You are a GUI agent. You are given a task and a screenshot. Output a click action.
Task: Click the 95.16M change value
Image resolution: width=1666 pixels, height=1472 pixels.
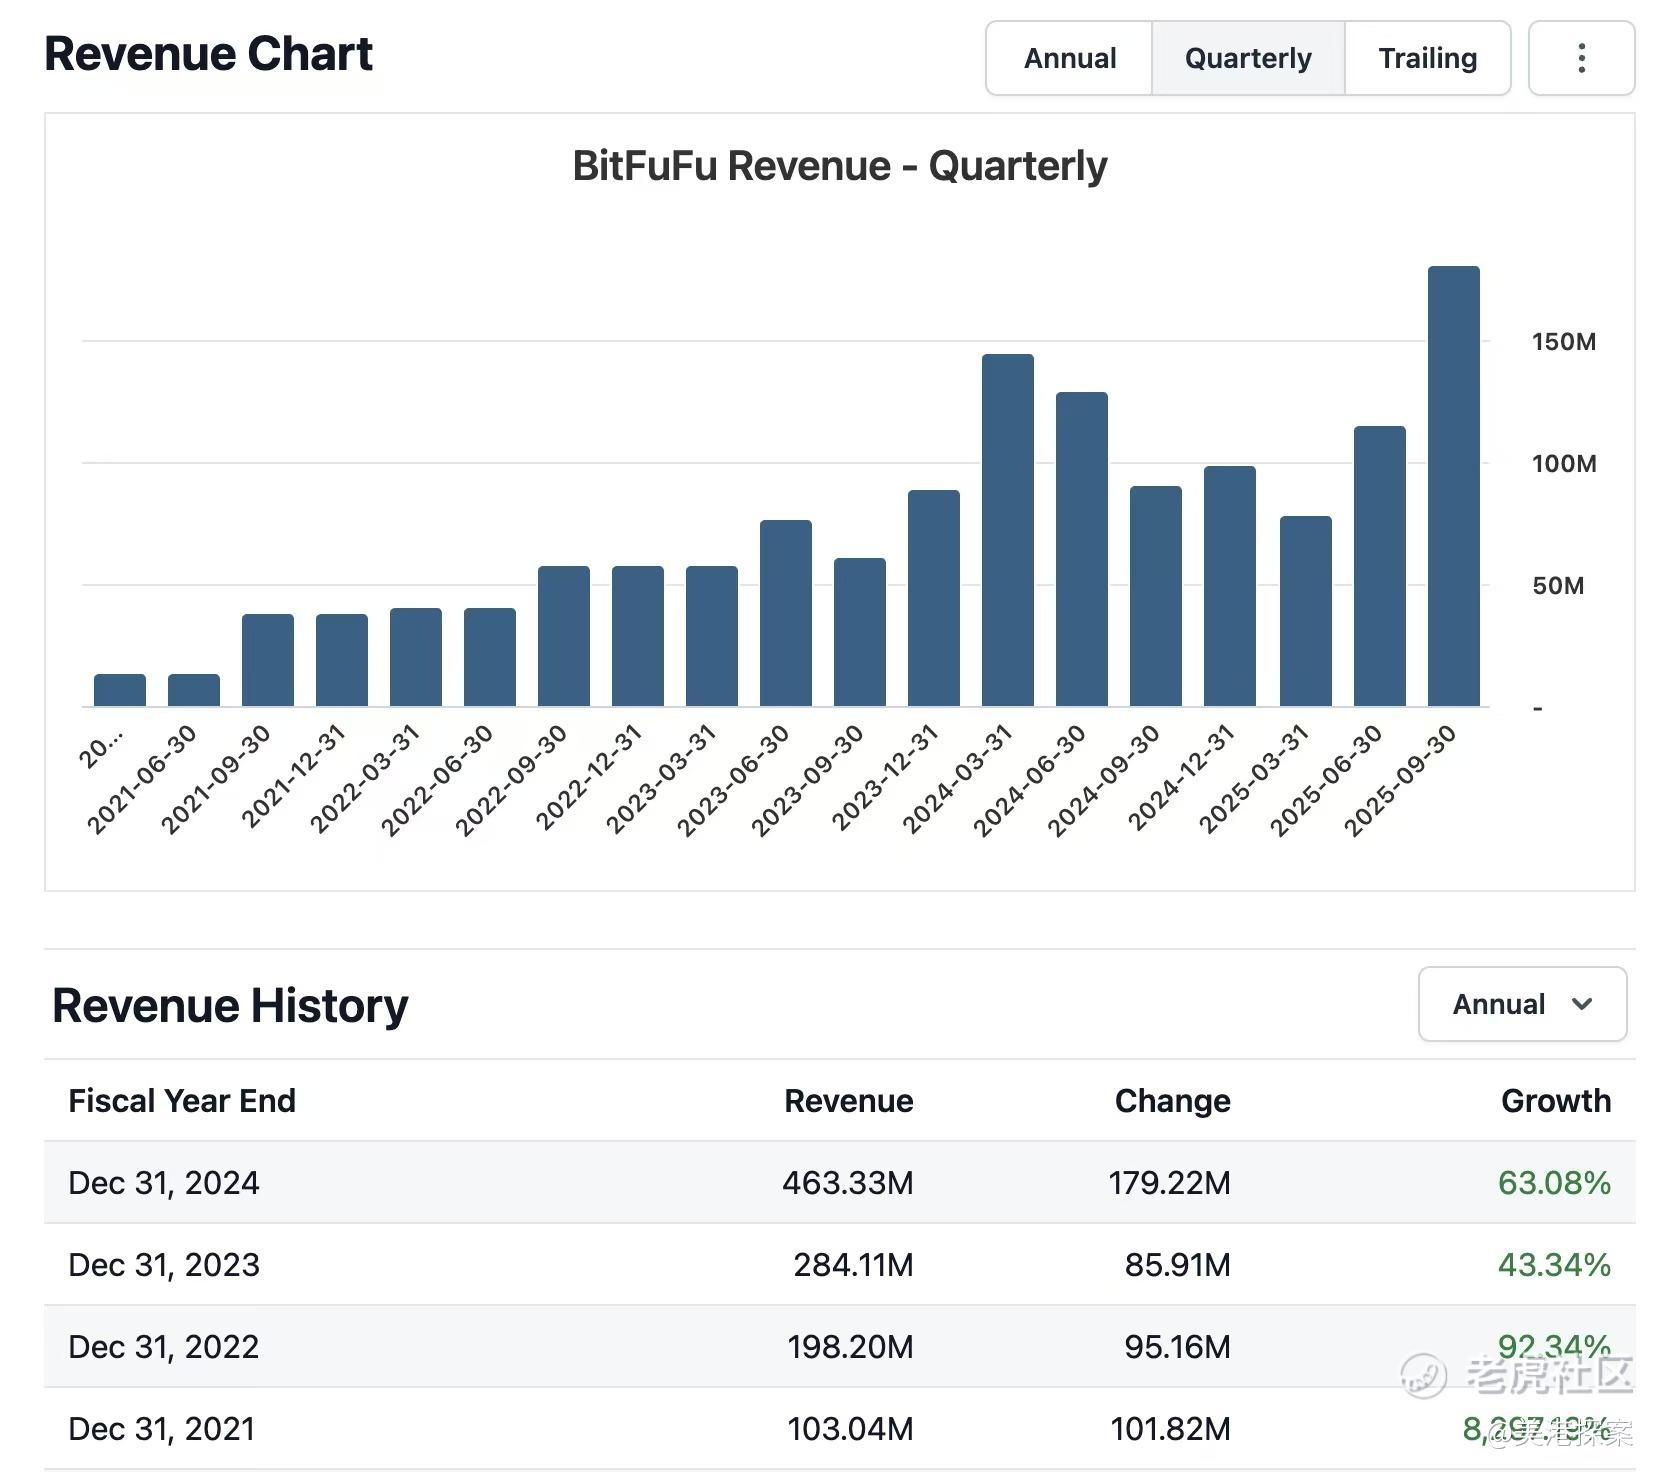1177,1347
